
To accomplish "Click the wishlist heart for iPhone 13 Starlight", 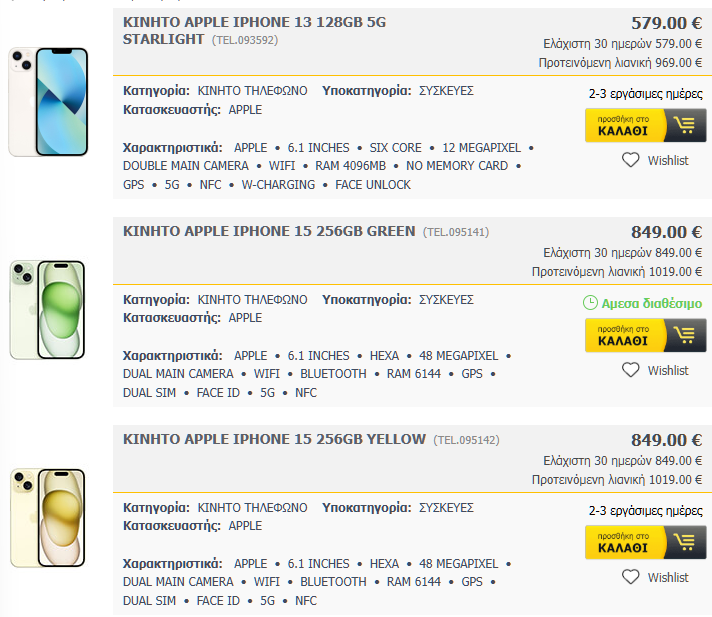I will pyautogui.click(x=630, y=160).
